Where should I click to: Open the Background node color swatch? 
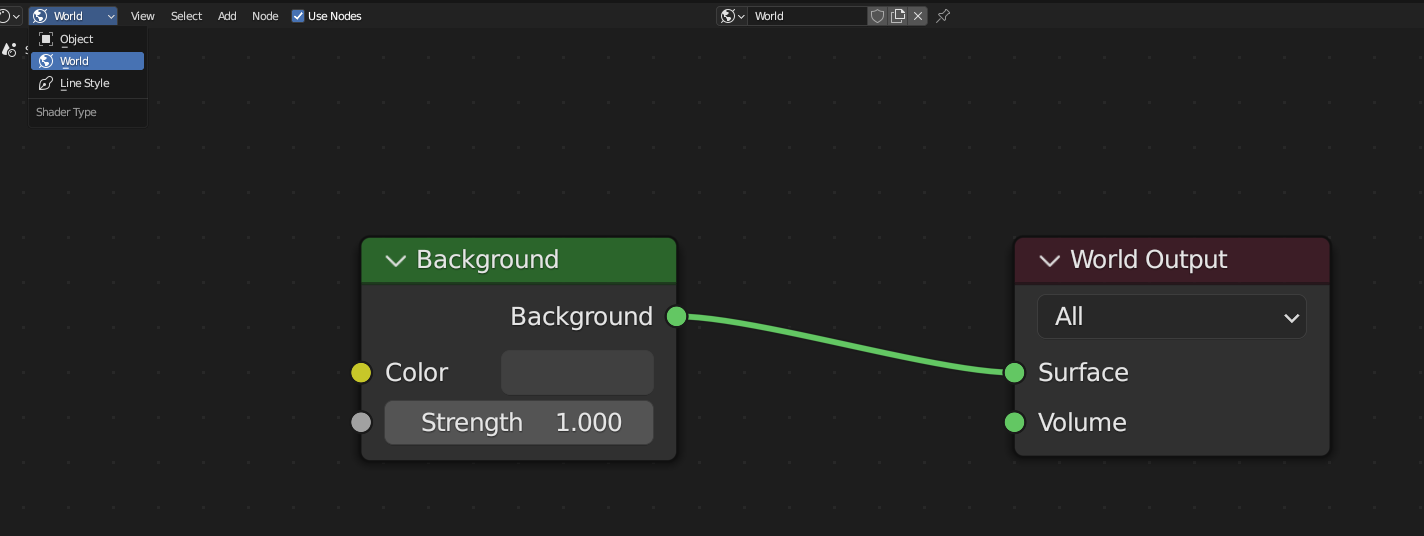click(577, 372)
